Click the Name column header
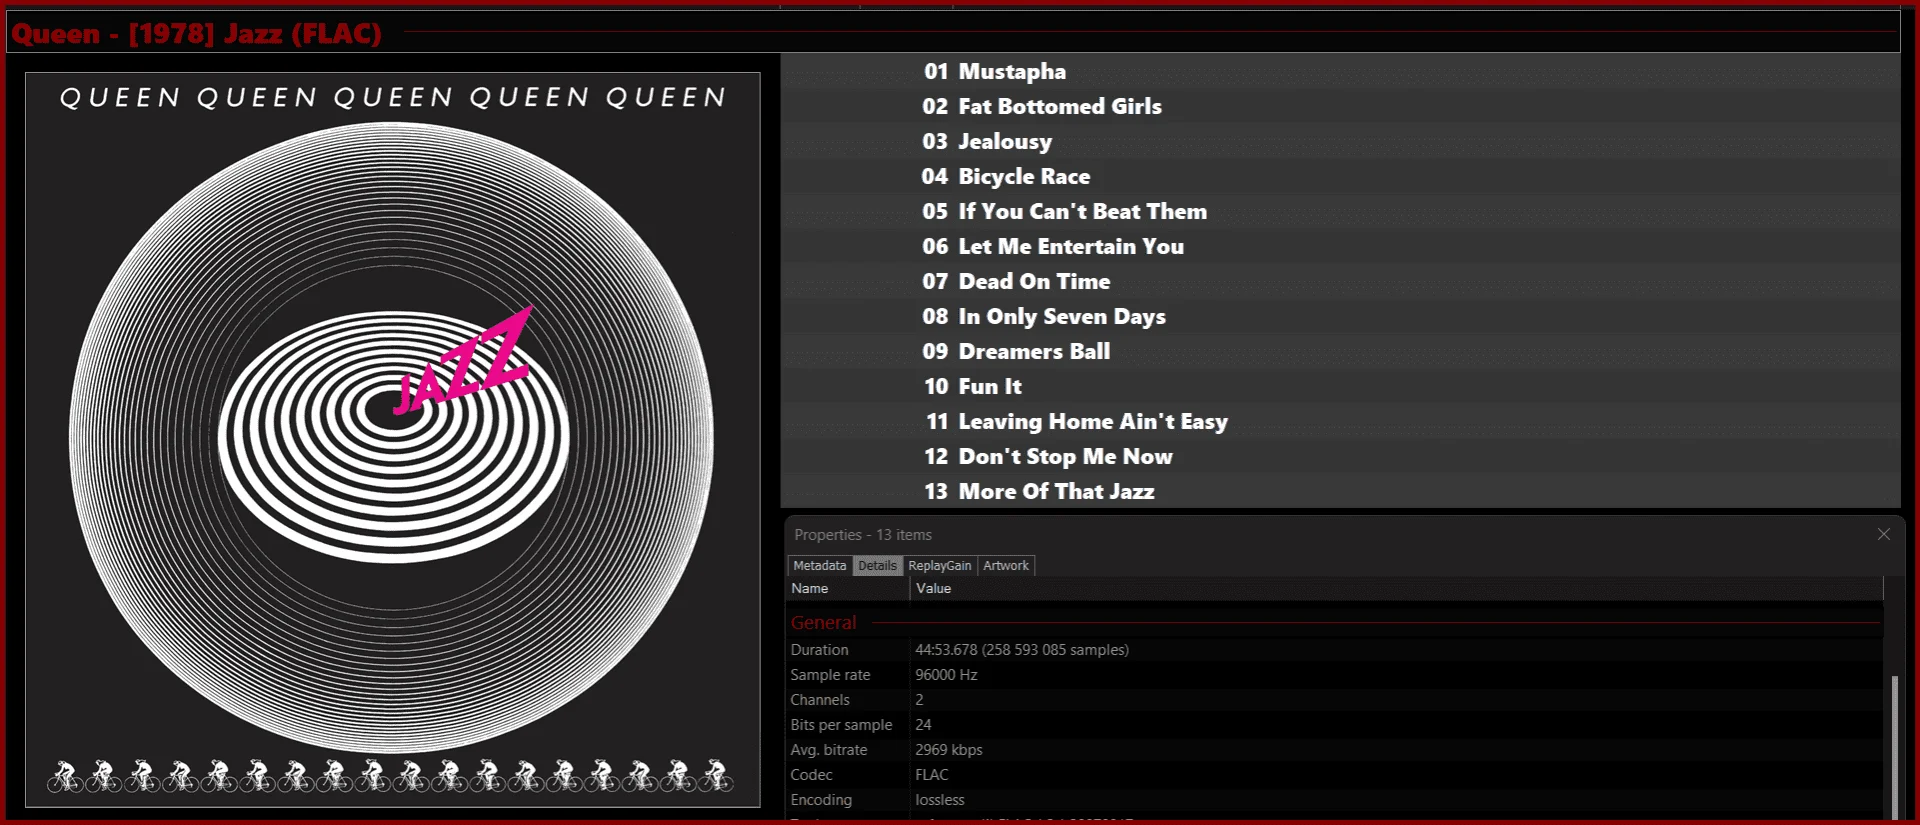 pos(848,589)
